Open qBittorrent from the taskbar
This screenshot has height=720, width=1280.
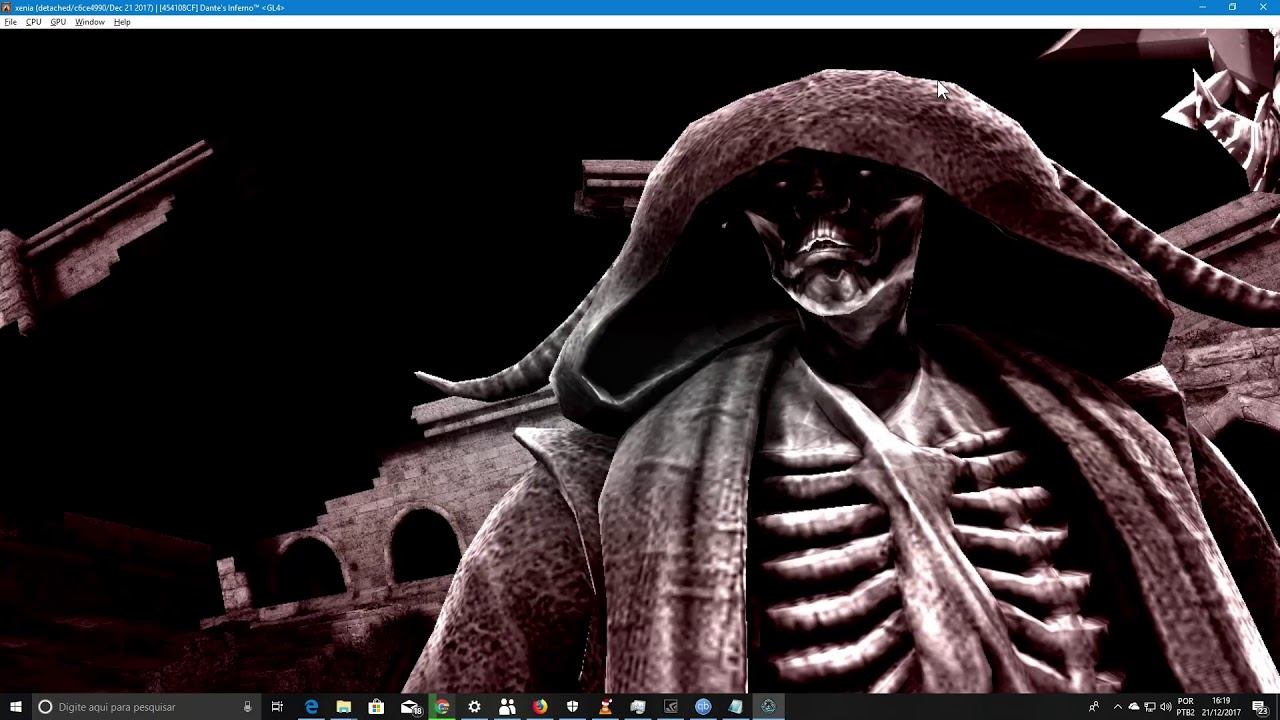[703, 707]
